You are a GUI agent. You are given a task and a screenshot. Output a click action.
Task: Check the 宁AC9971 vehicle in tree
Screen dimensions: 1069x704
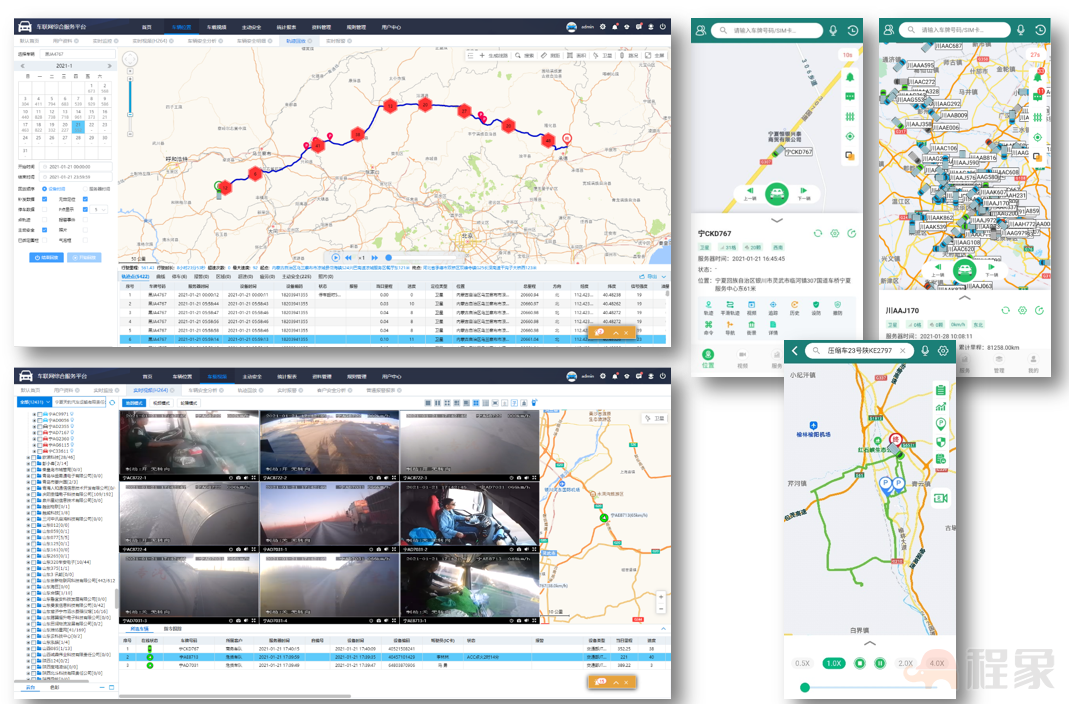coord(39,414)
